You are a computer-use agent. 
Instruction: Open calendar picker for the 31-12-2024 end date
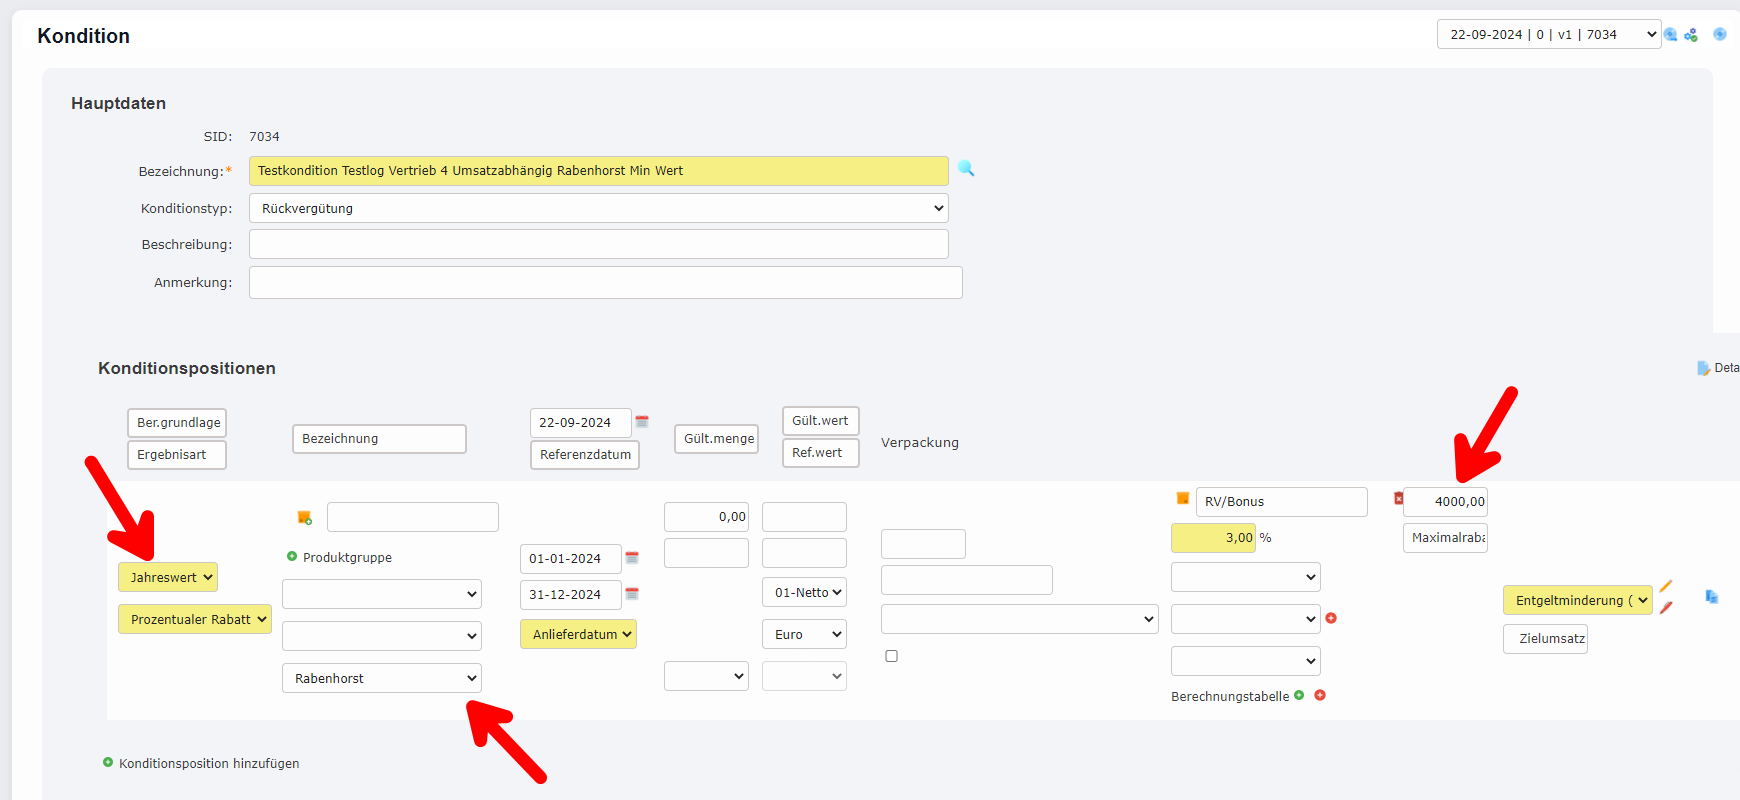point(632,594)
